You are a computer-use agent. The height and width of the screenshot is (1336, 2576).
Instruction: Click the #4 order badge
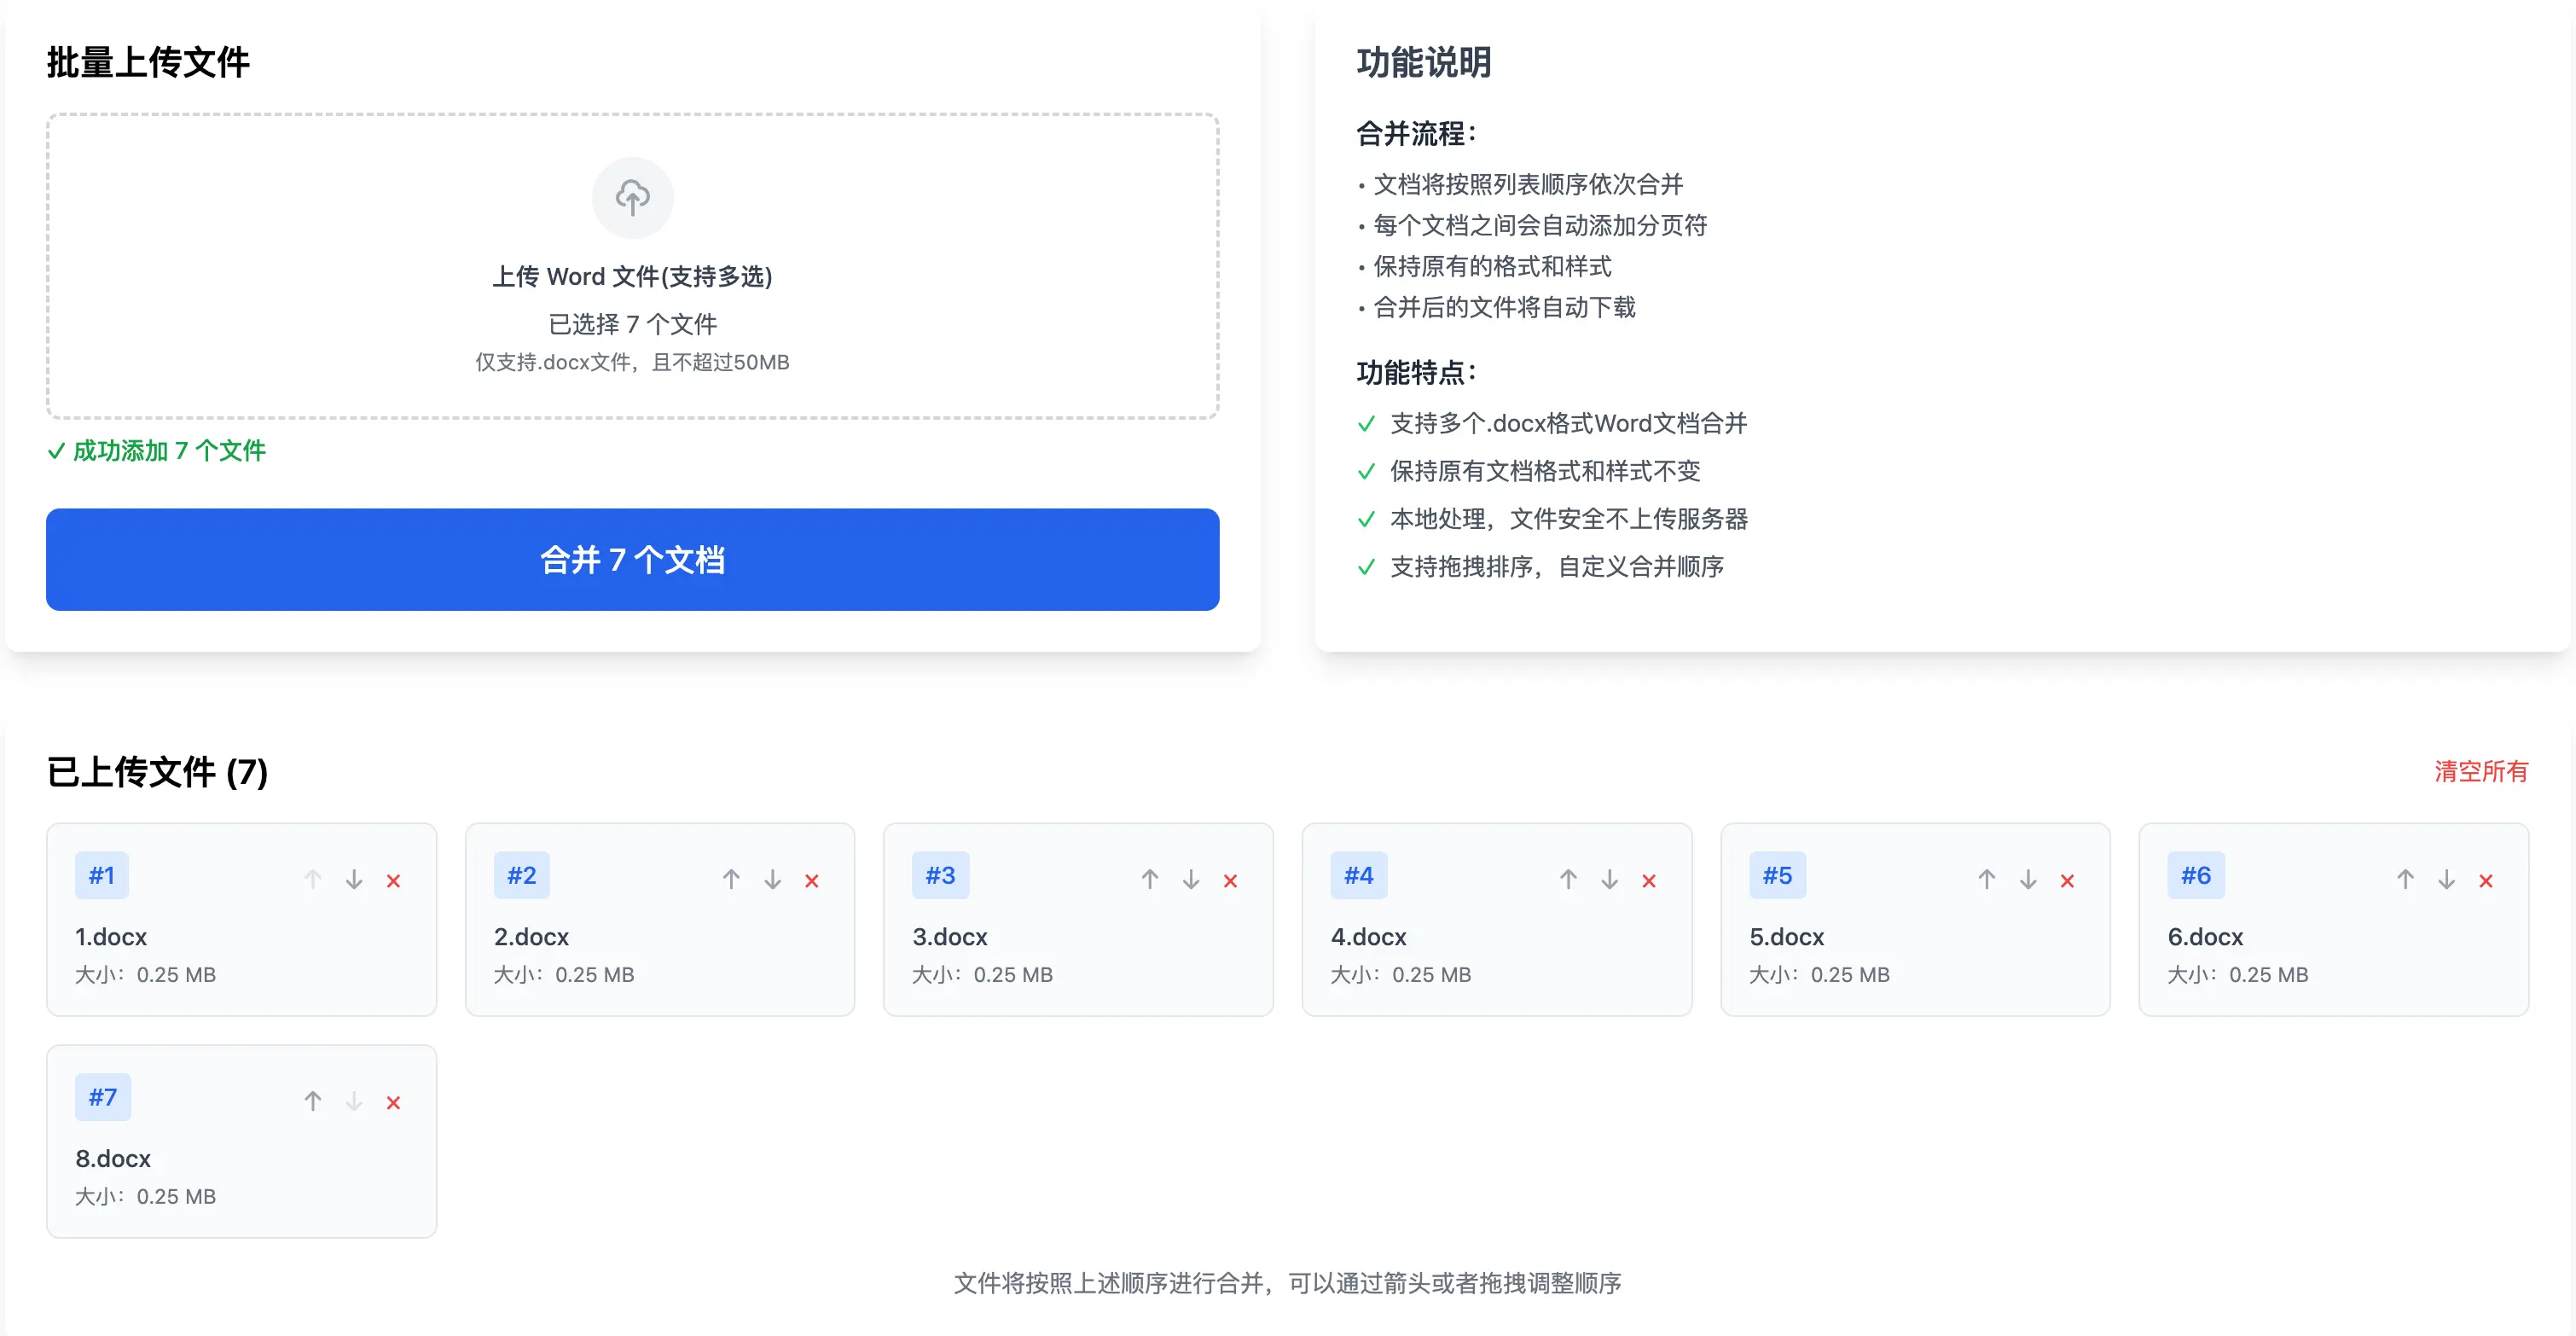1359,876
